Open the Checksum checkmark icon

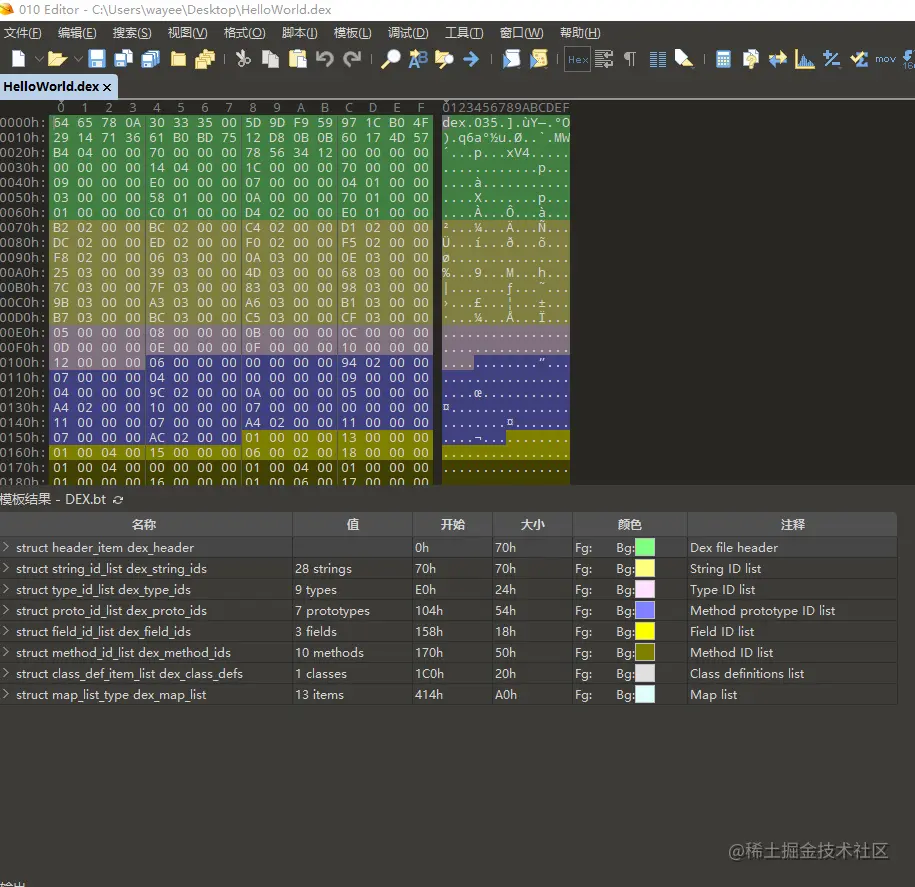(858, 59)
